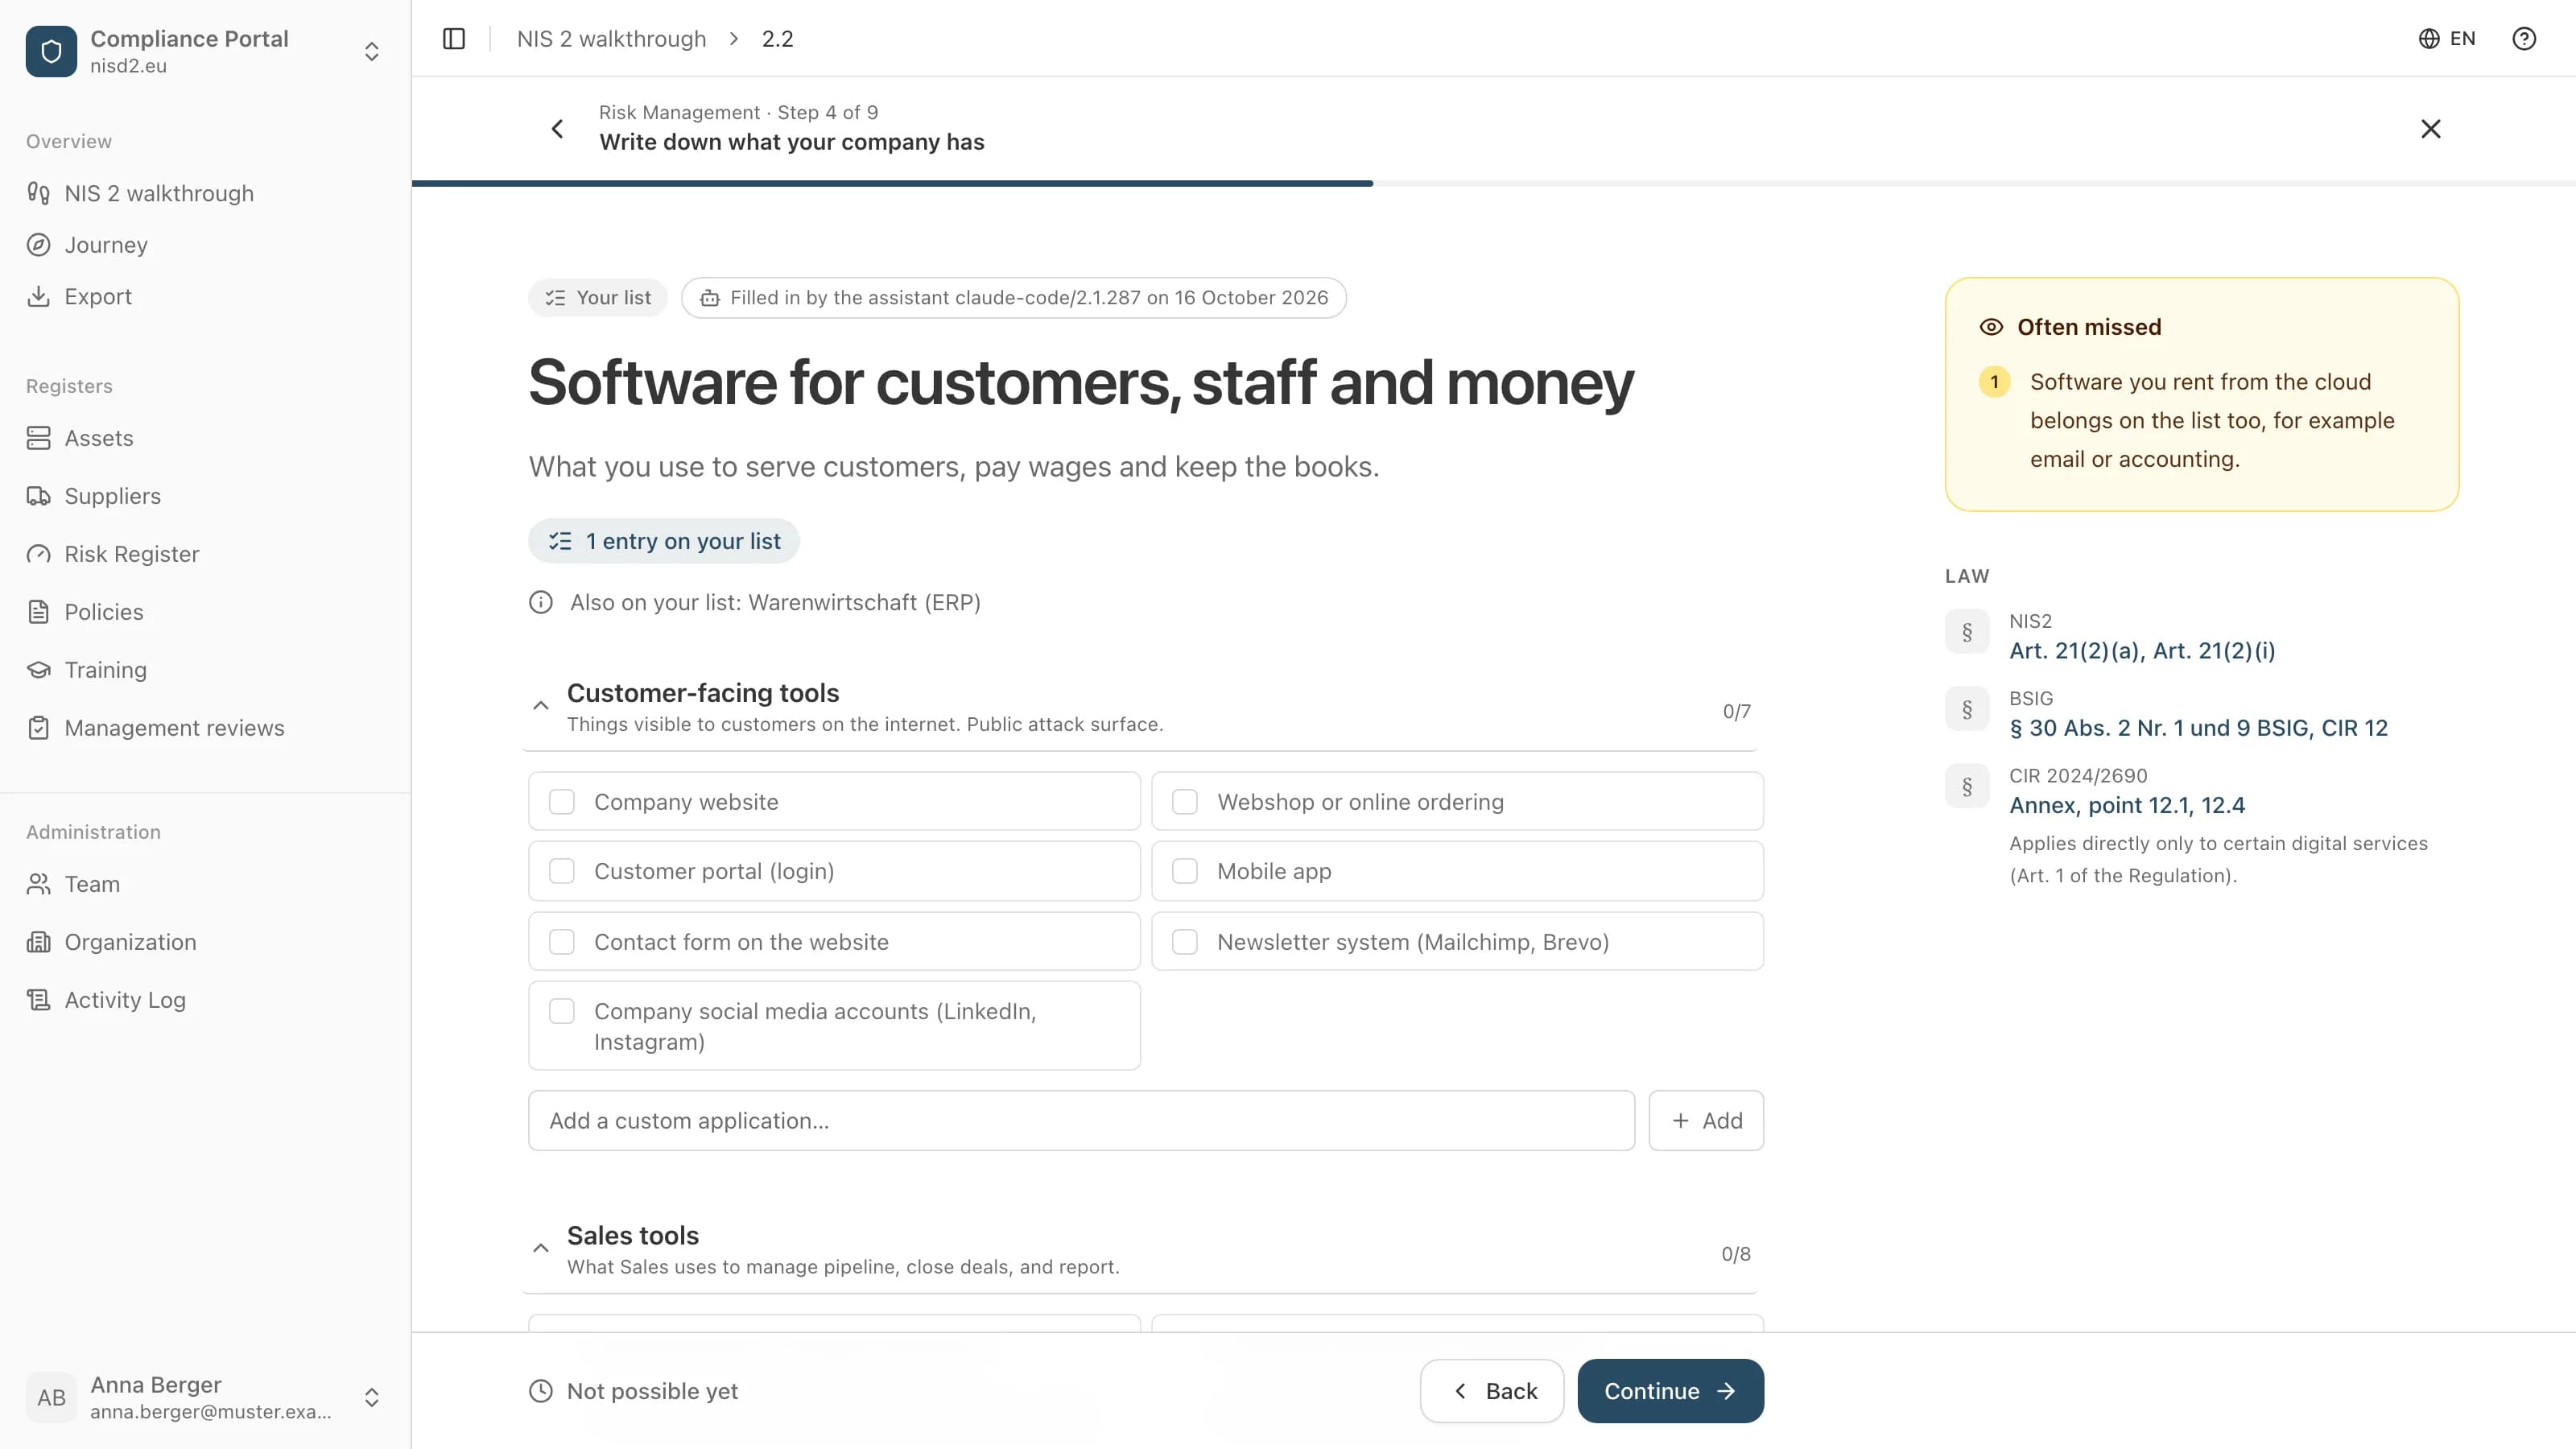The image size is (2576, 1449).
Task: Close the walkthrough step with X
Action: tap(2431, 128)
